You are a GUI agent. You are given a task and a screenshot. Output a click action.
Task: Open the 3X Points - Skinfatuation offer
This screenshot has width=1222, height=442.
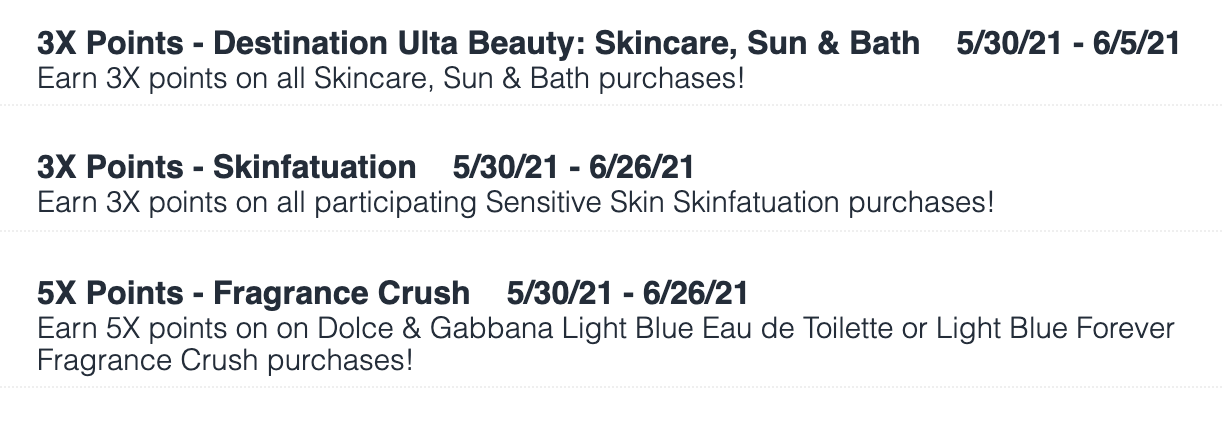click(x=226, y=167)
